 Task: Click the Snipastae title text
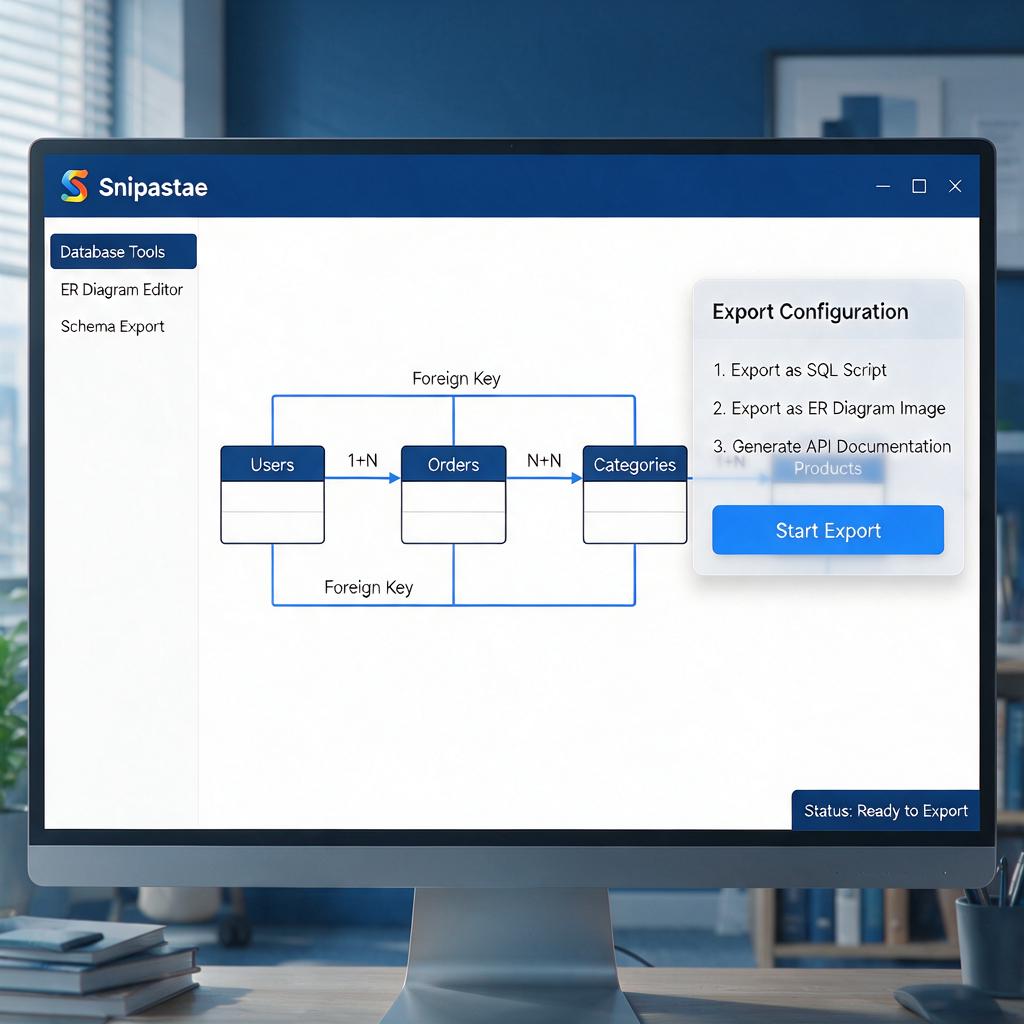[x=153, y=187]
